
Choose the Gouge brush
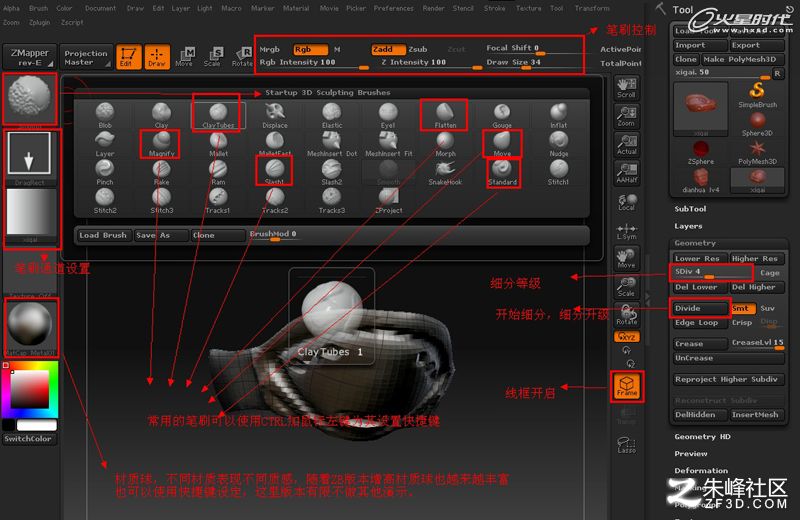(x=502, y=115)
